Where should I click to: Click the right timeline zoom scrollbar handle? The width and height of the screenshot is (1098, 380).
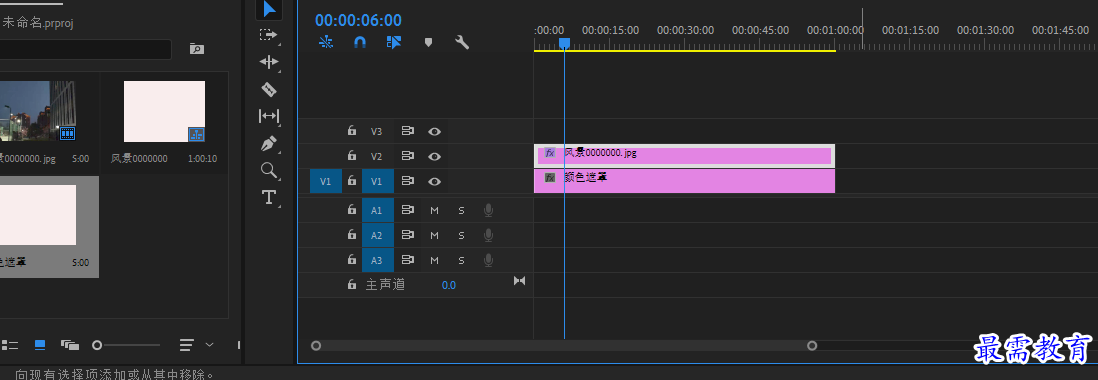812,346
